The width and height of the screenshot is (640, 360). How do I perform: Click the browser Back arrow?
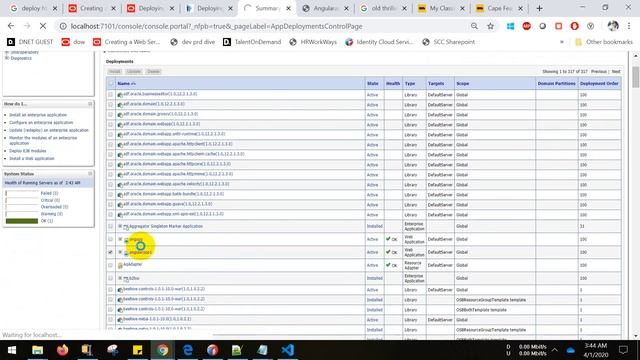click(x=11, y=26)
